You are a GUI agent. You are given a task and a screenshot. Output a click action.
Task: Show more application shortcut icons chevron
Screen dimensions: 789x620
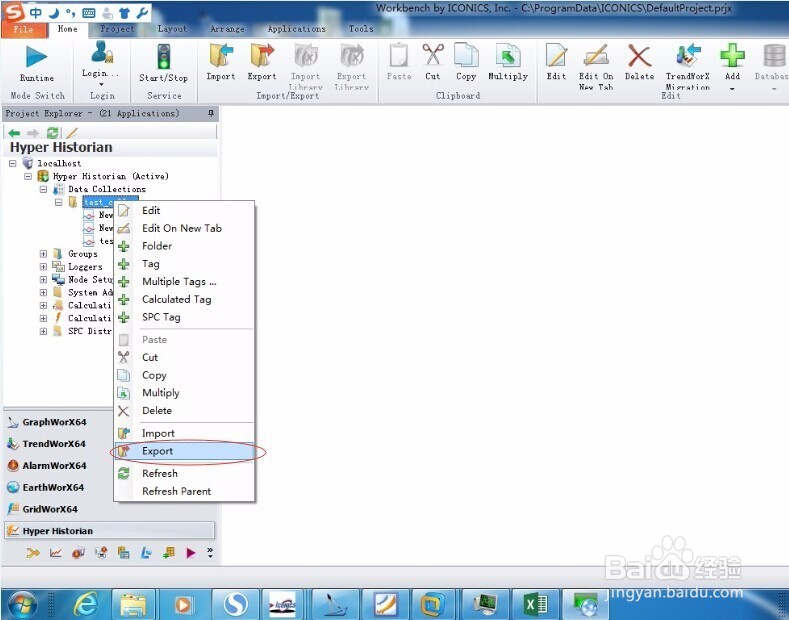coord(210,553)
